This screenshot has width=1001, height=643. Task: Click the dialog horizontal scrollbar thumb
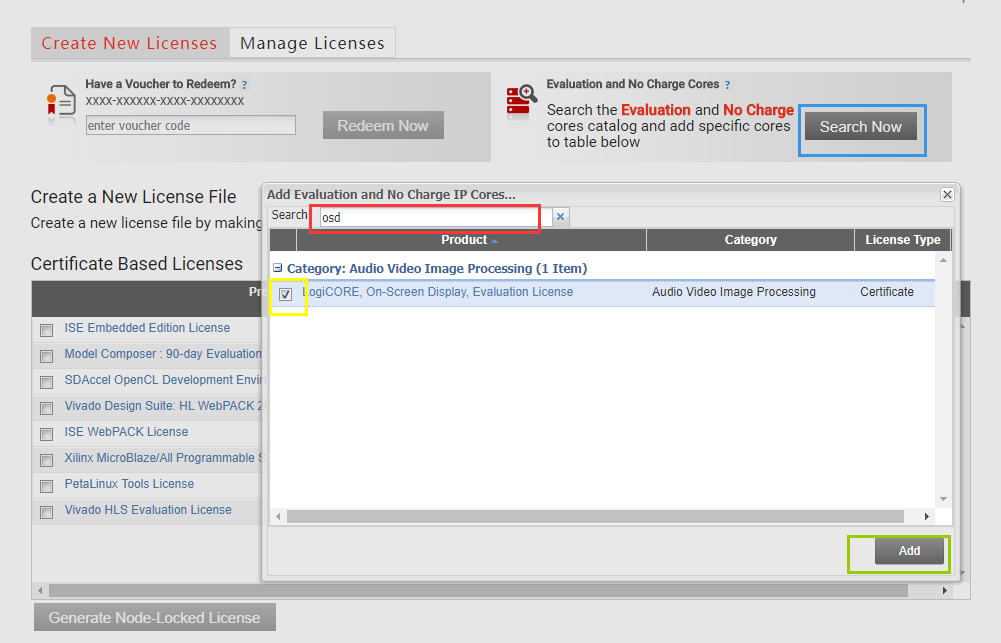(595, 516)
